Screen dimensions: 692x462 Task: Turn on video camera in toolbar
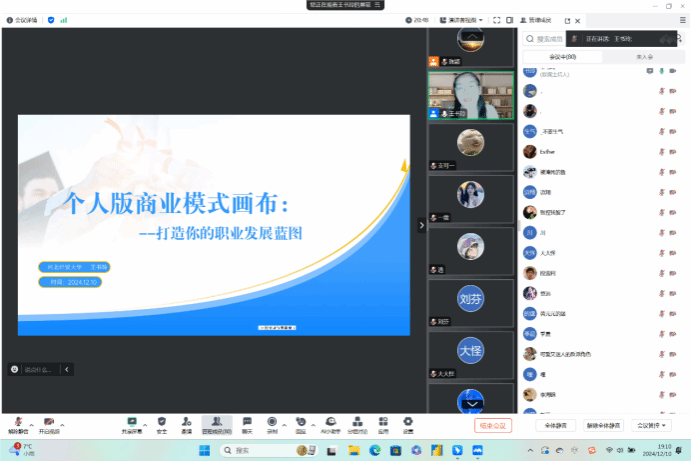49,425
